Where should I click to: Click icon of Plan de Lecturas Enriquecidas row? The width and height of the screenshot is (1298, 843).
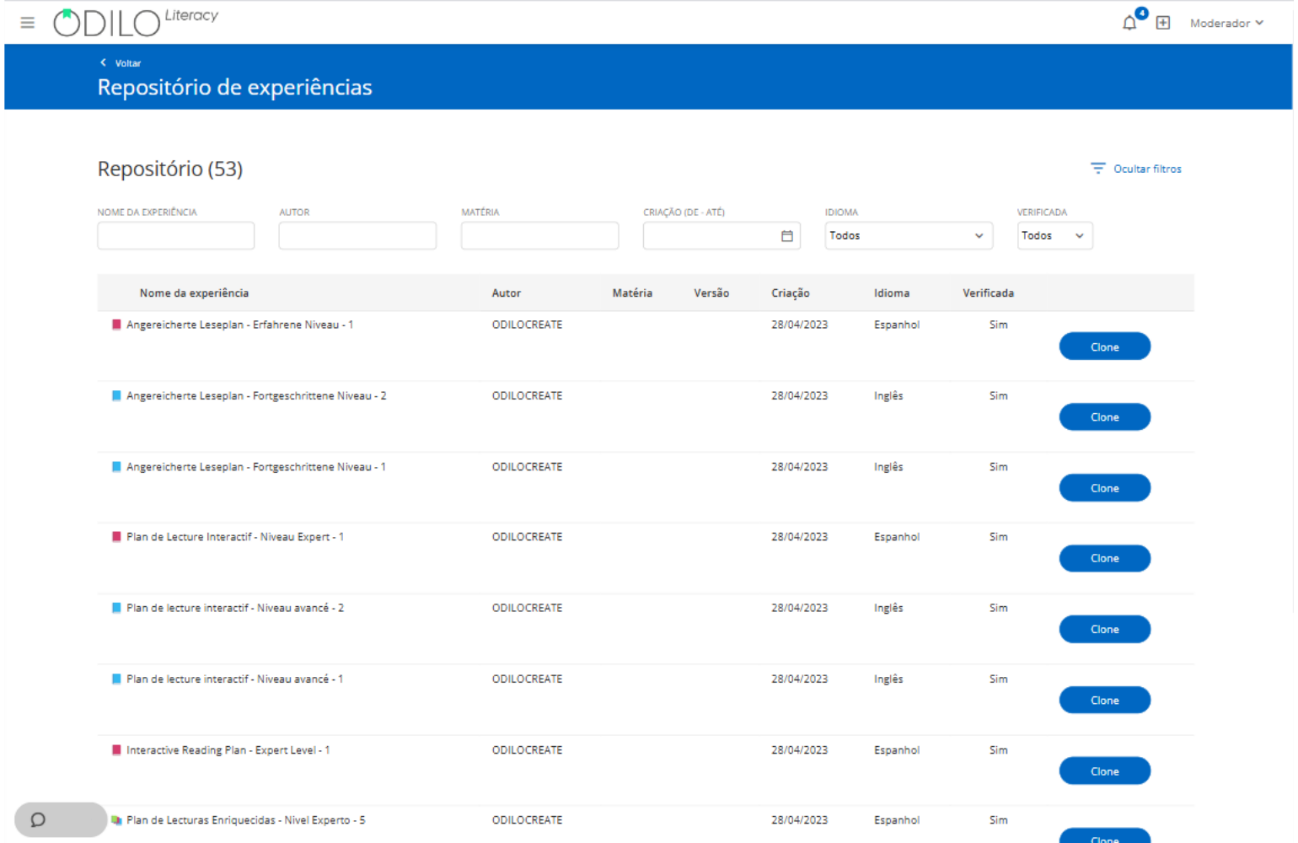tap(116, 820)
